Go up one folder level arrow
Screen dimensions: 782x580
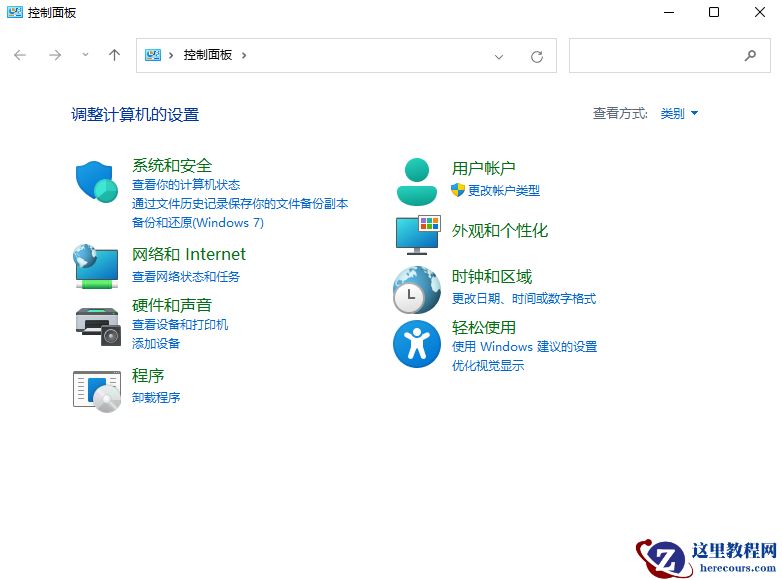coord(114,55)
